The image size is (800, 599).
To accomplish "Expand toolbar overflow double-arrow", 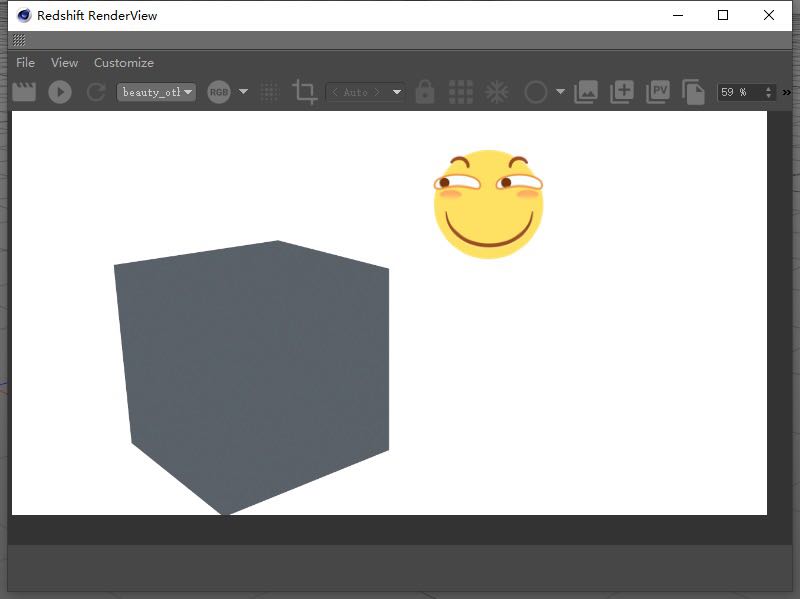I will click(x=787, y=92).
